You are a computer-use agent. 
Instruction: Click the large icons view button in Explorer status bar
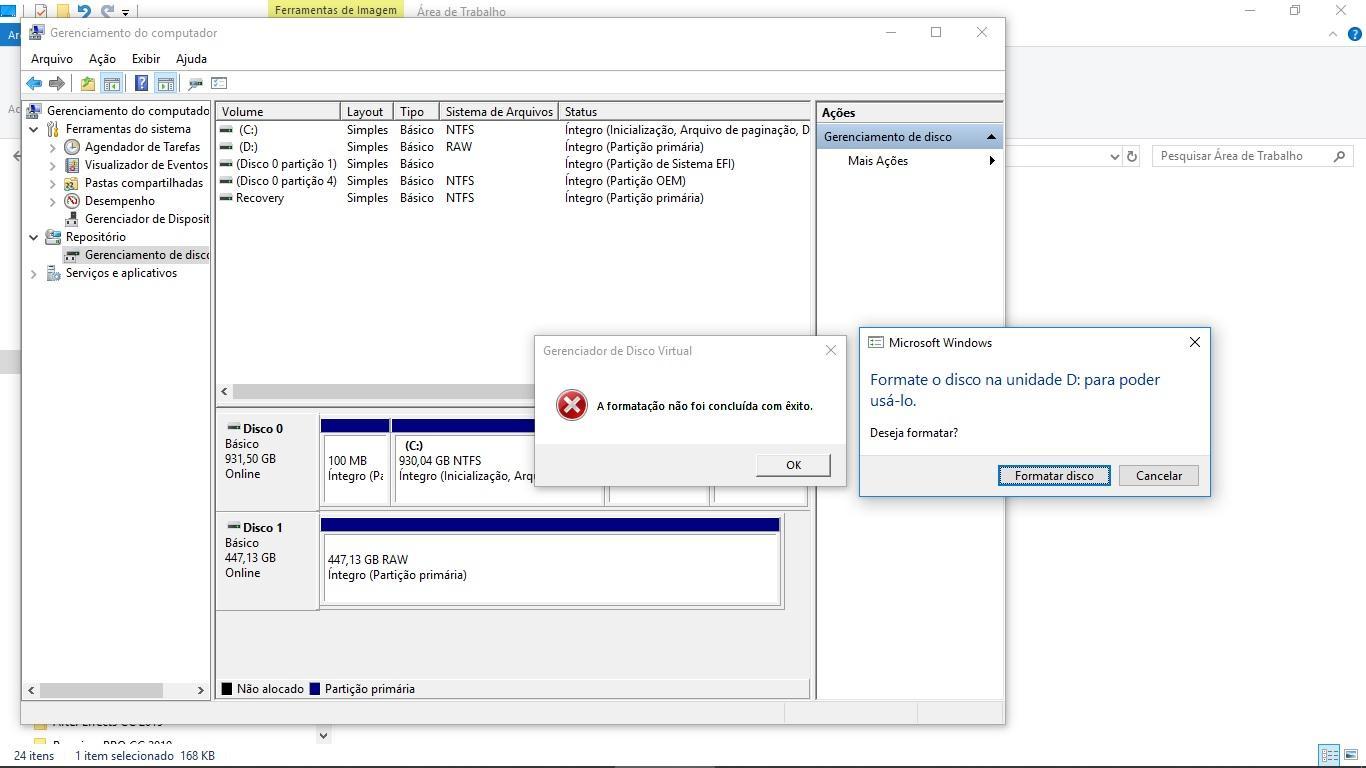[1352, 755]
